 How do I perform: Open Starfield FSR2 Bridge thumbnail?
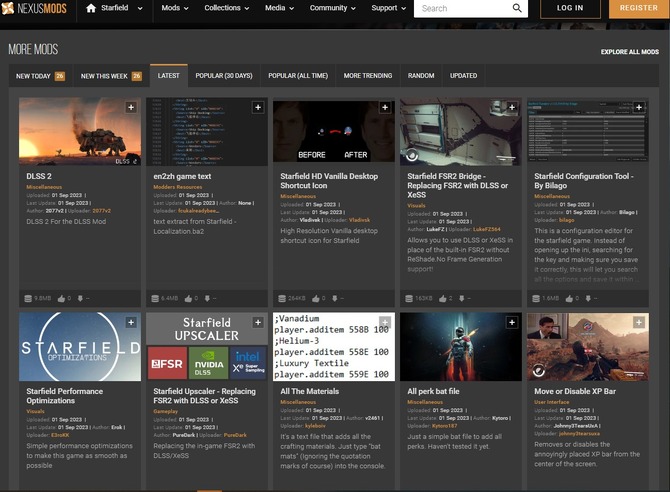click(x=461, y=132)
